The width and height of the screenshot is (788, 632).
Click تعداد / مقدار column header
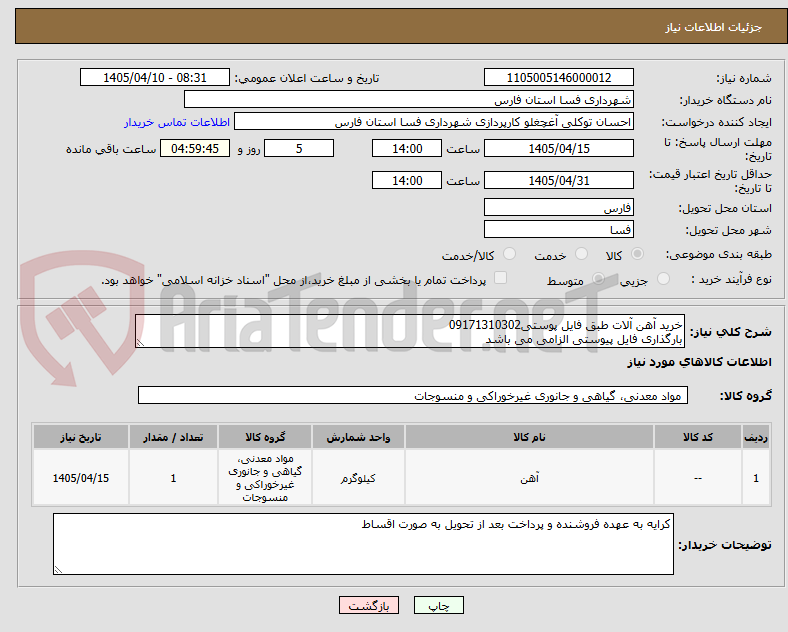point(173,437)
